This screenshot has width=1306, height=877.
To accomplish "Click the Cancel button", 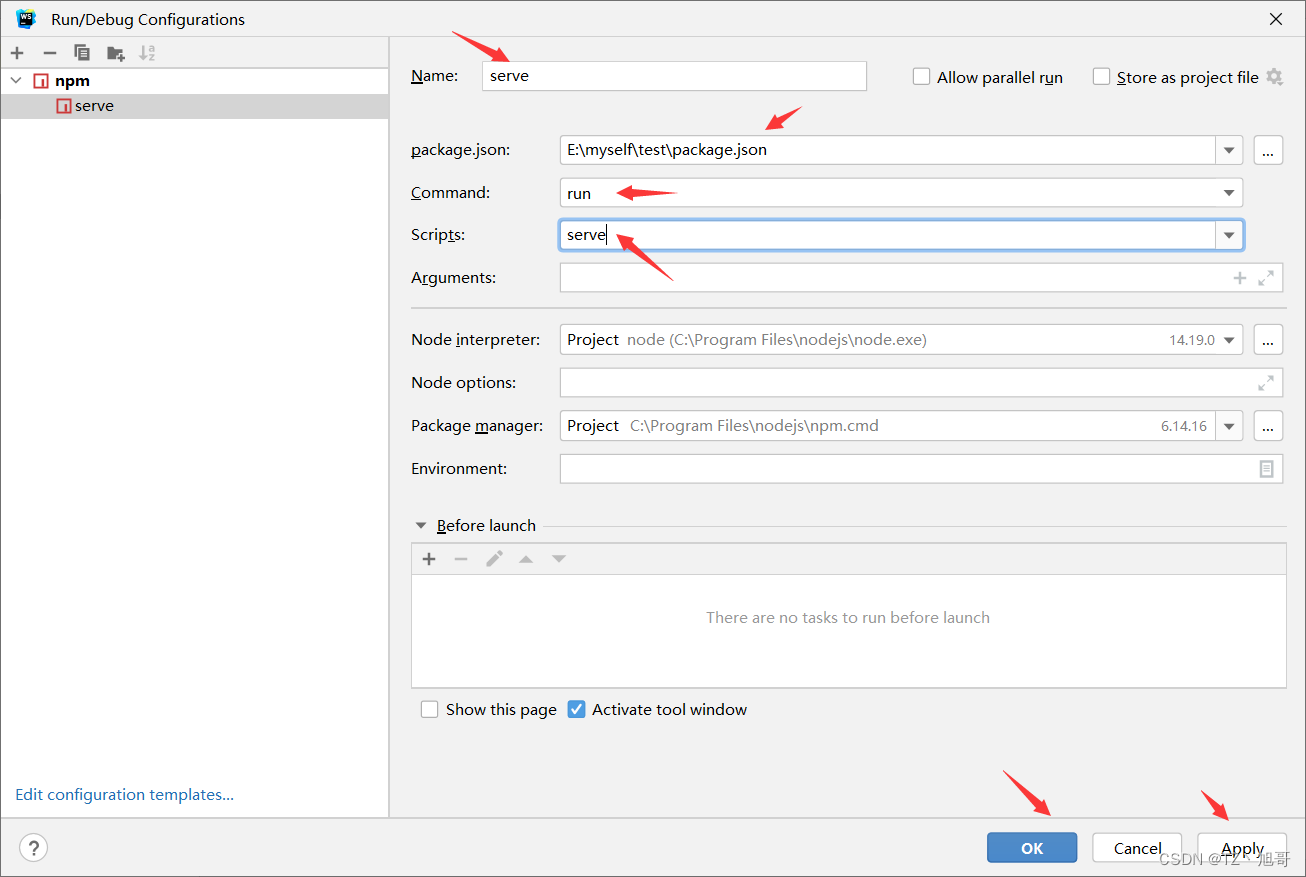I will [x=1137, y=848].
